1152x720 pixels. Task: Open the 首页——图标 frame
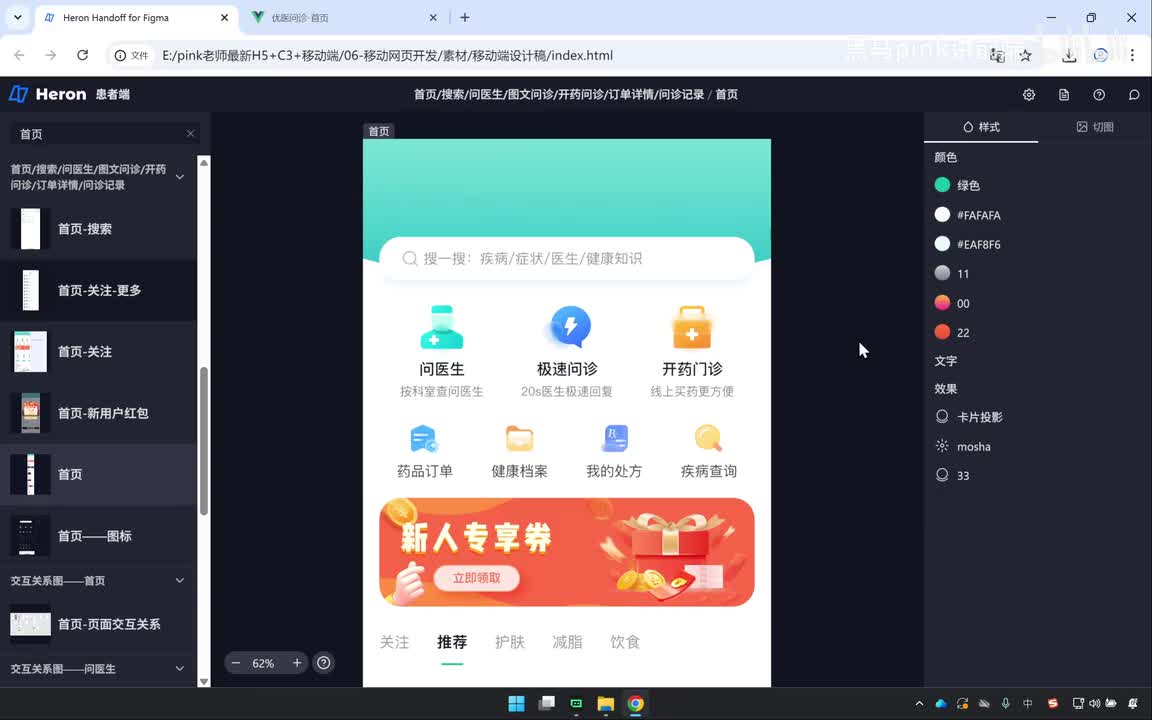[x=98, y=536]
